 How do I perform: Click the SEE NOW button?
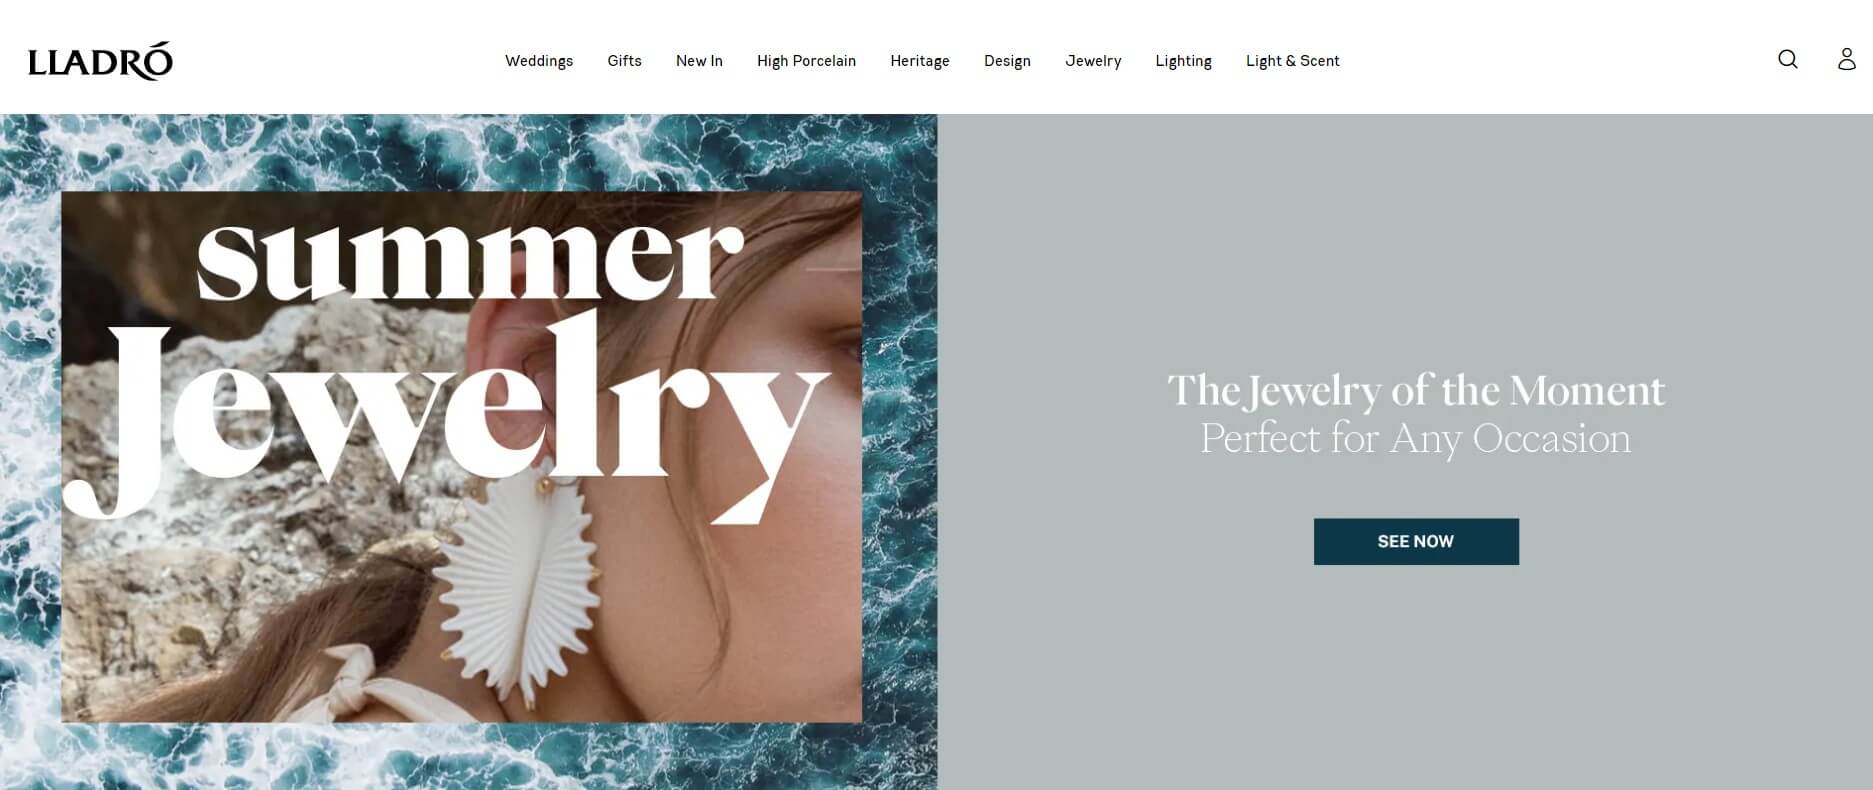pyautogui.click(x=1416, y=541)
